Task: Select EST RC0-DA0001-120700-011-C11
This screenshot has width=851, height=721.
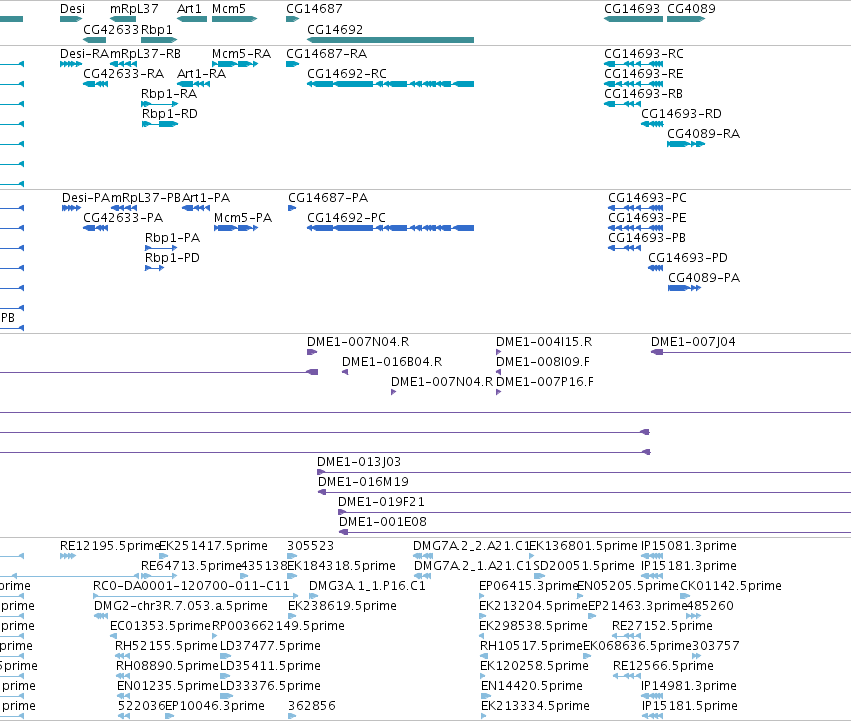Action: (x=191, y=586)
